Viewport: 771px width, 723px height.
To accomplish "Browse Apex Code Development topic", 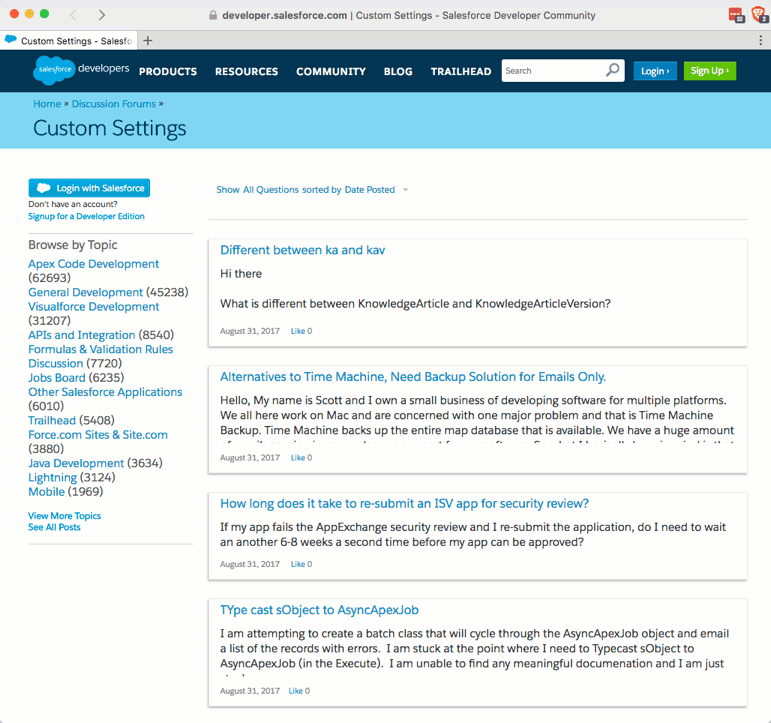I will (93, 264).
